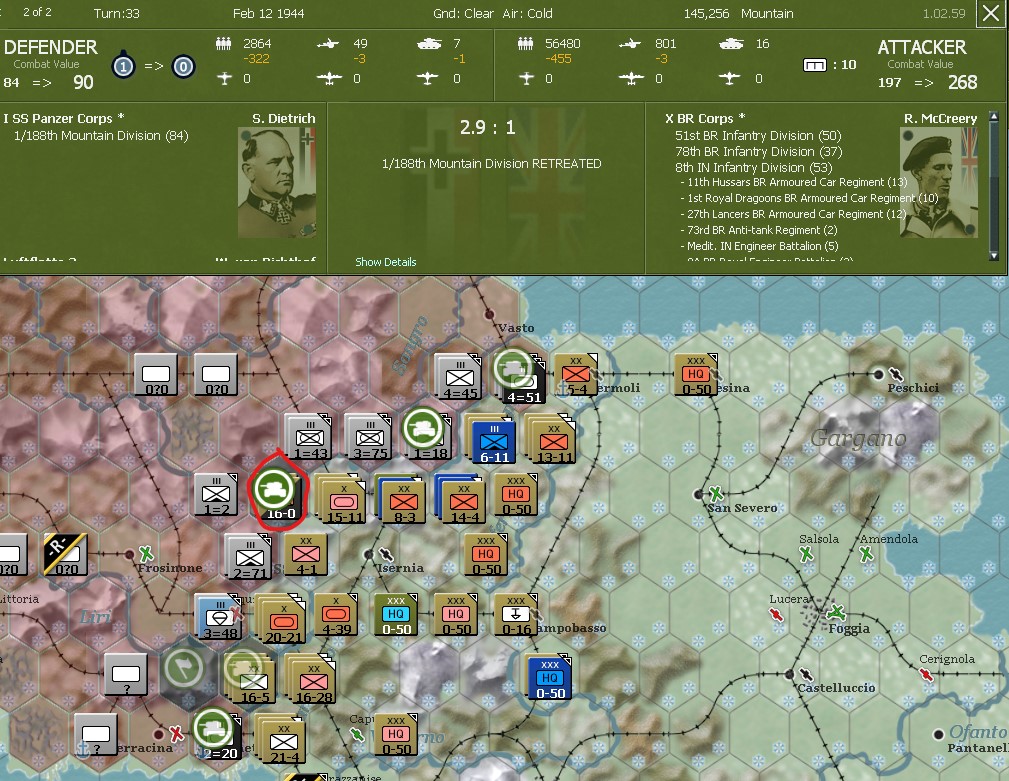Select the 15-11 armored brigade counter

click(x=343, y=498)
